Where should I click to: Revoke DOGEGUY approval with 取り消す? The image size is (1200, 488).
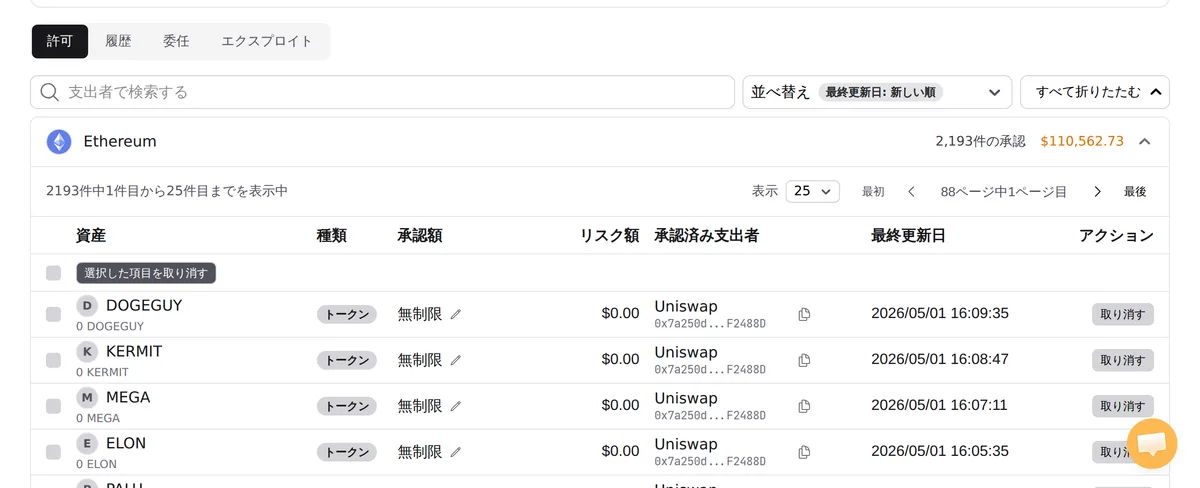tap(1122, 314)
